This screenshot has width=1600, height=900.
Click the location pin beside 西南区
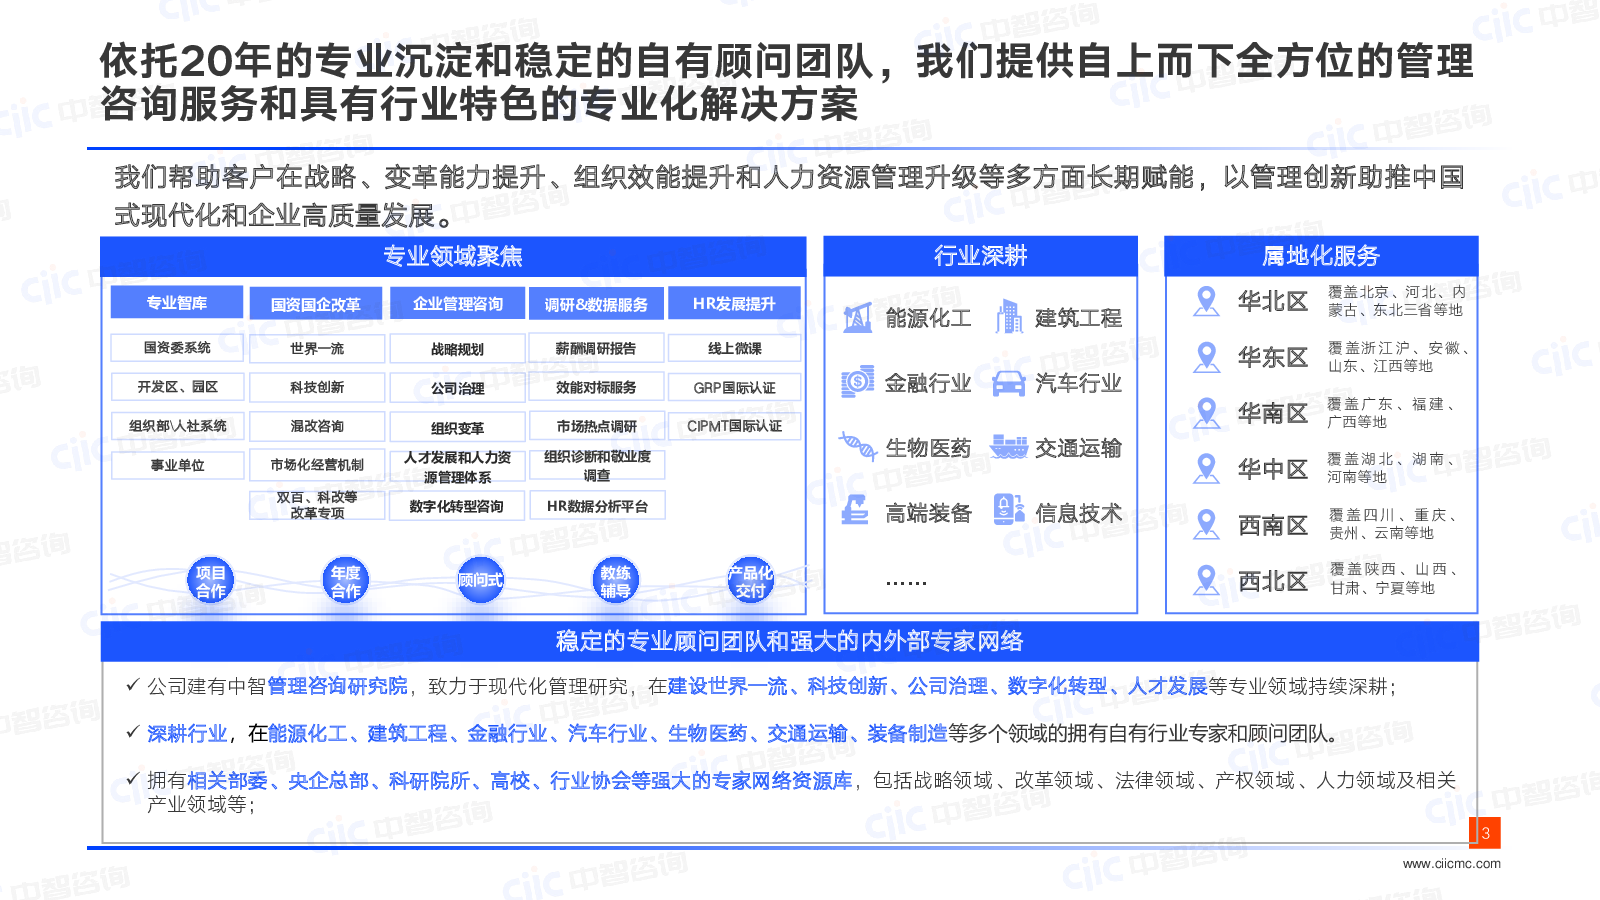(1207, 525)
